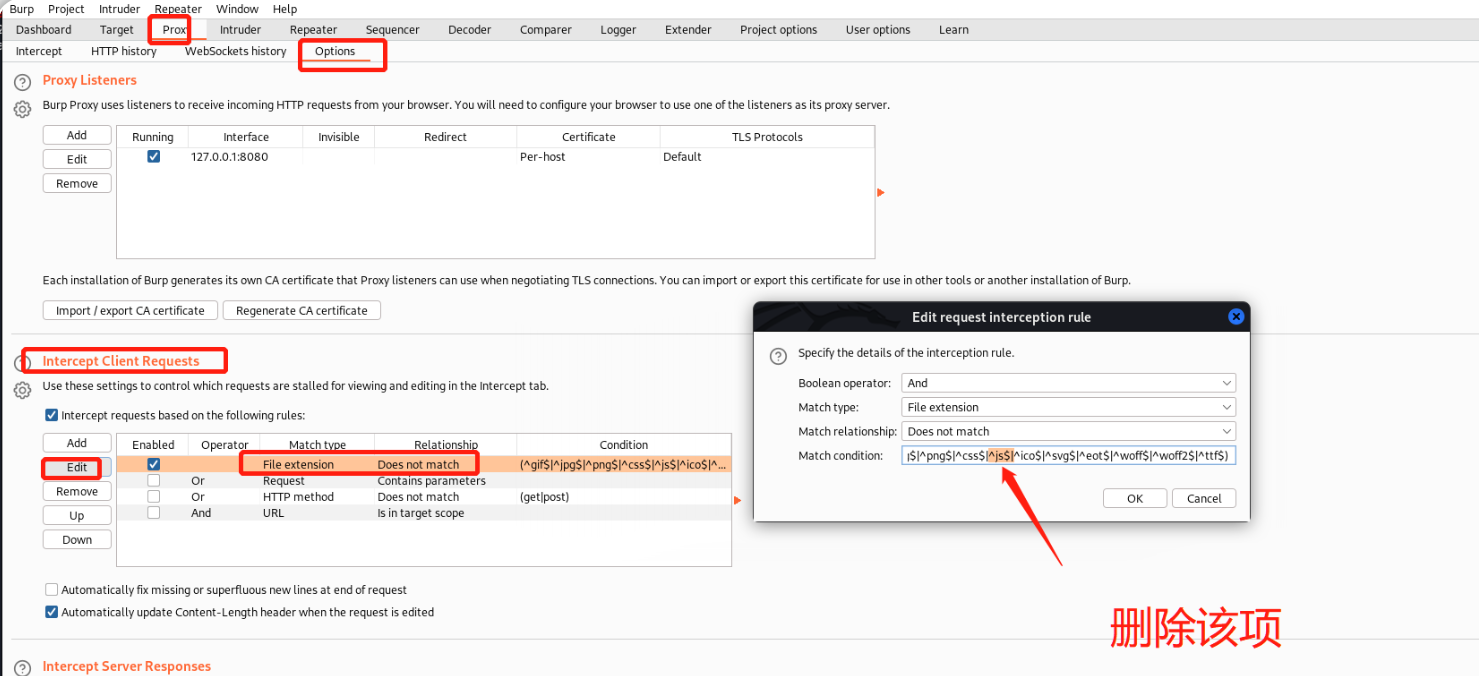Click the TLS Protocols column header
1479x676 pixels.
click(x=767, y=137)
